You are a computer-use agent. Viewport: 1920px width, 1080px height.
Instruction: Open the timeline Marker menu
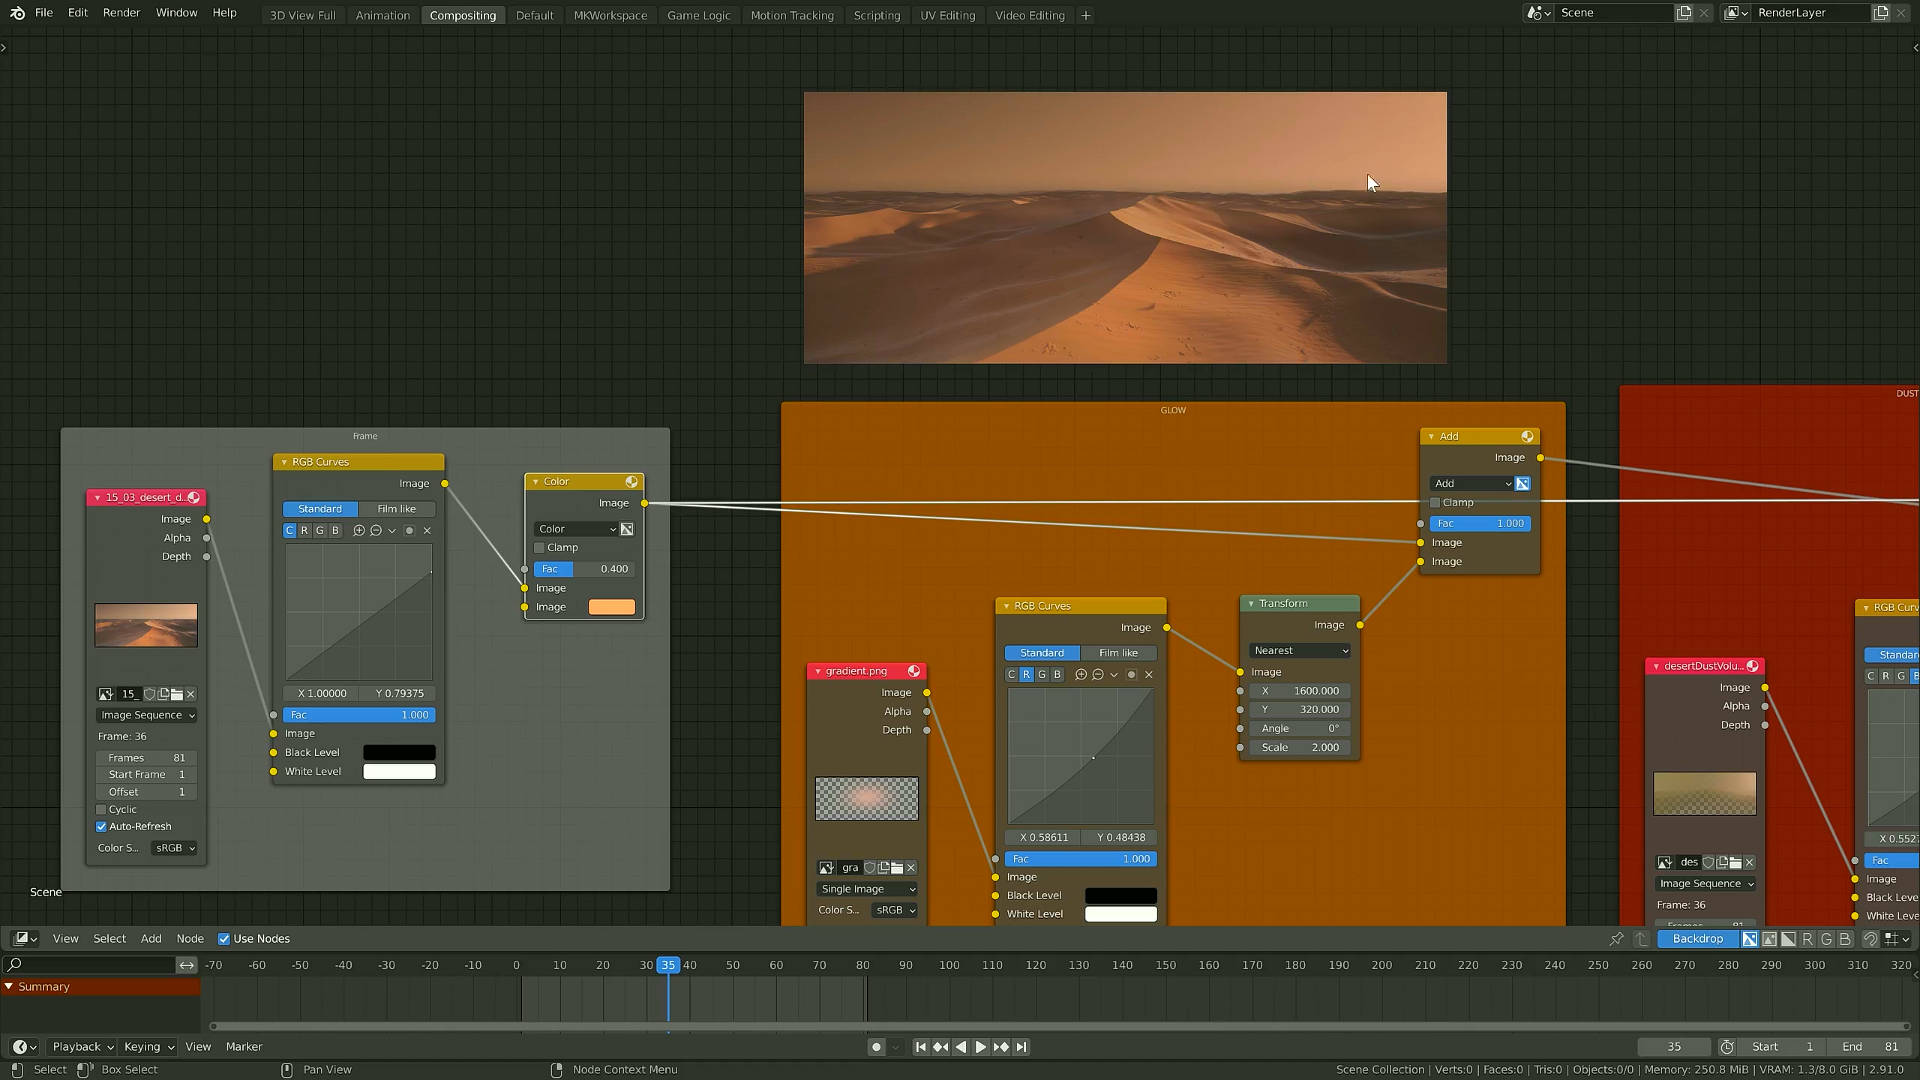coord(244,1047)
